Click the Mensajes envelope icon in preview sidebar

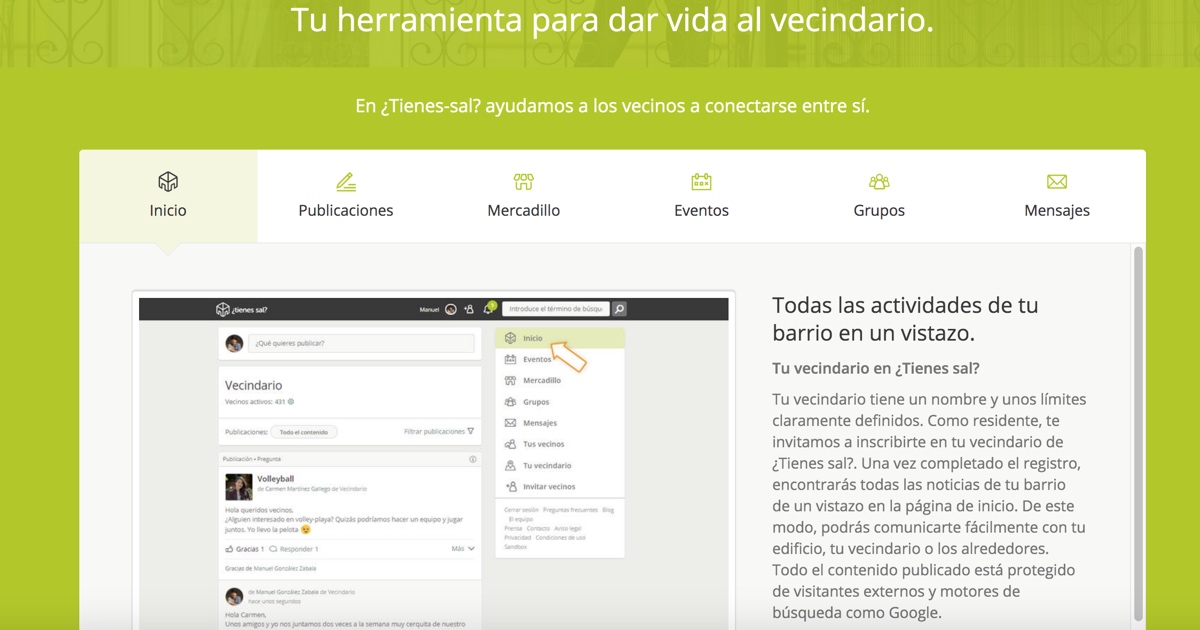511,423
